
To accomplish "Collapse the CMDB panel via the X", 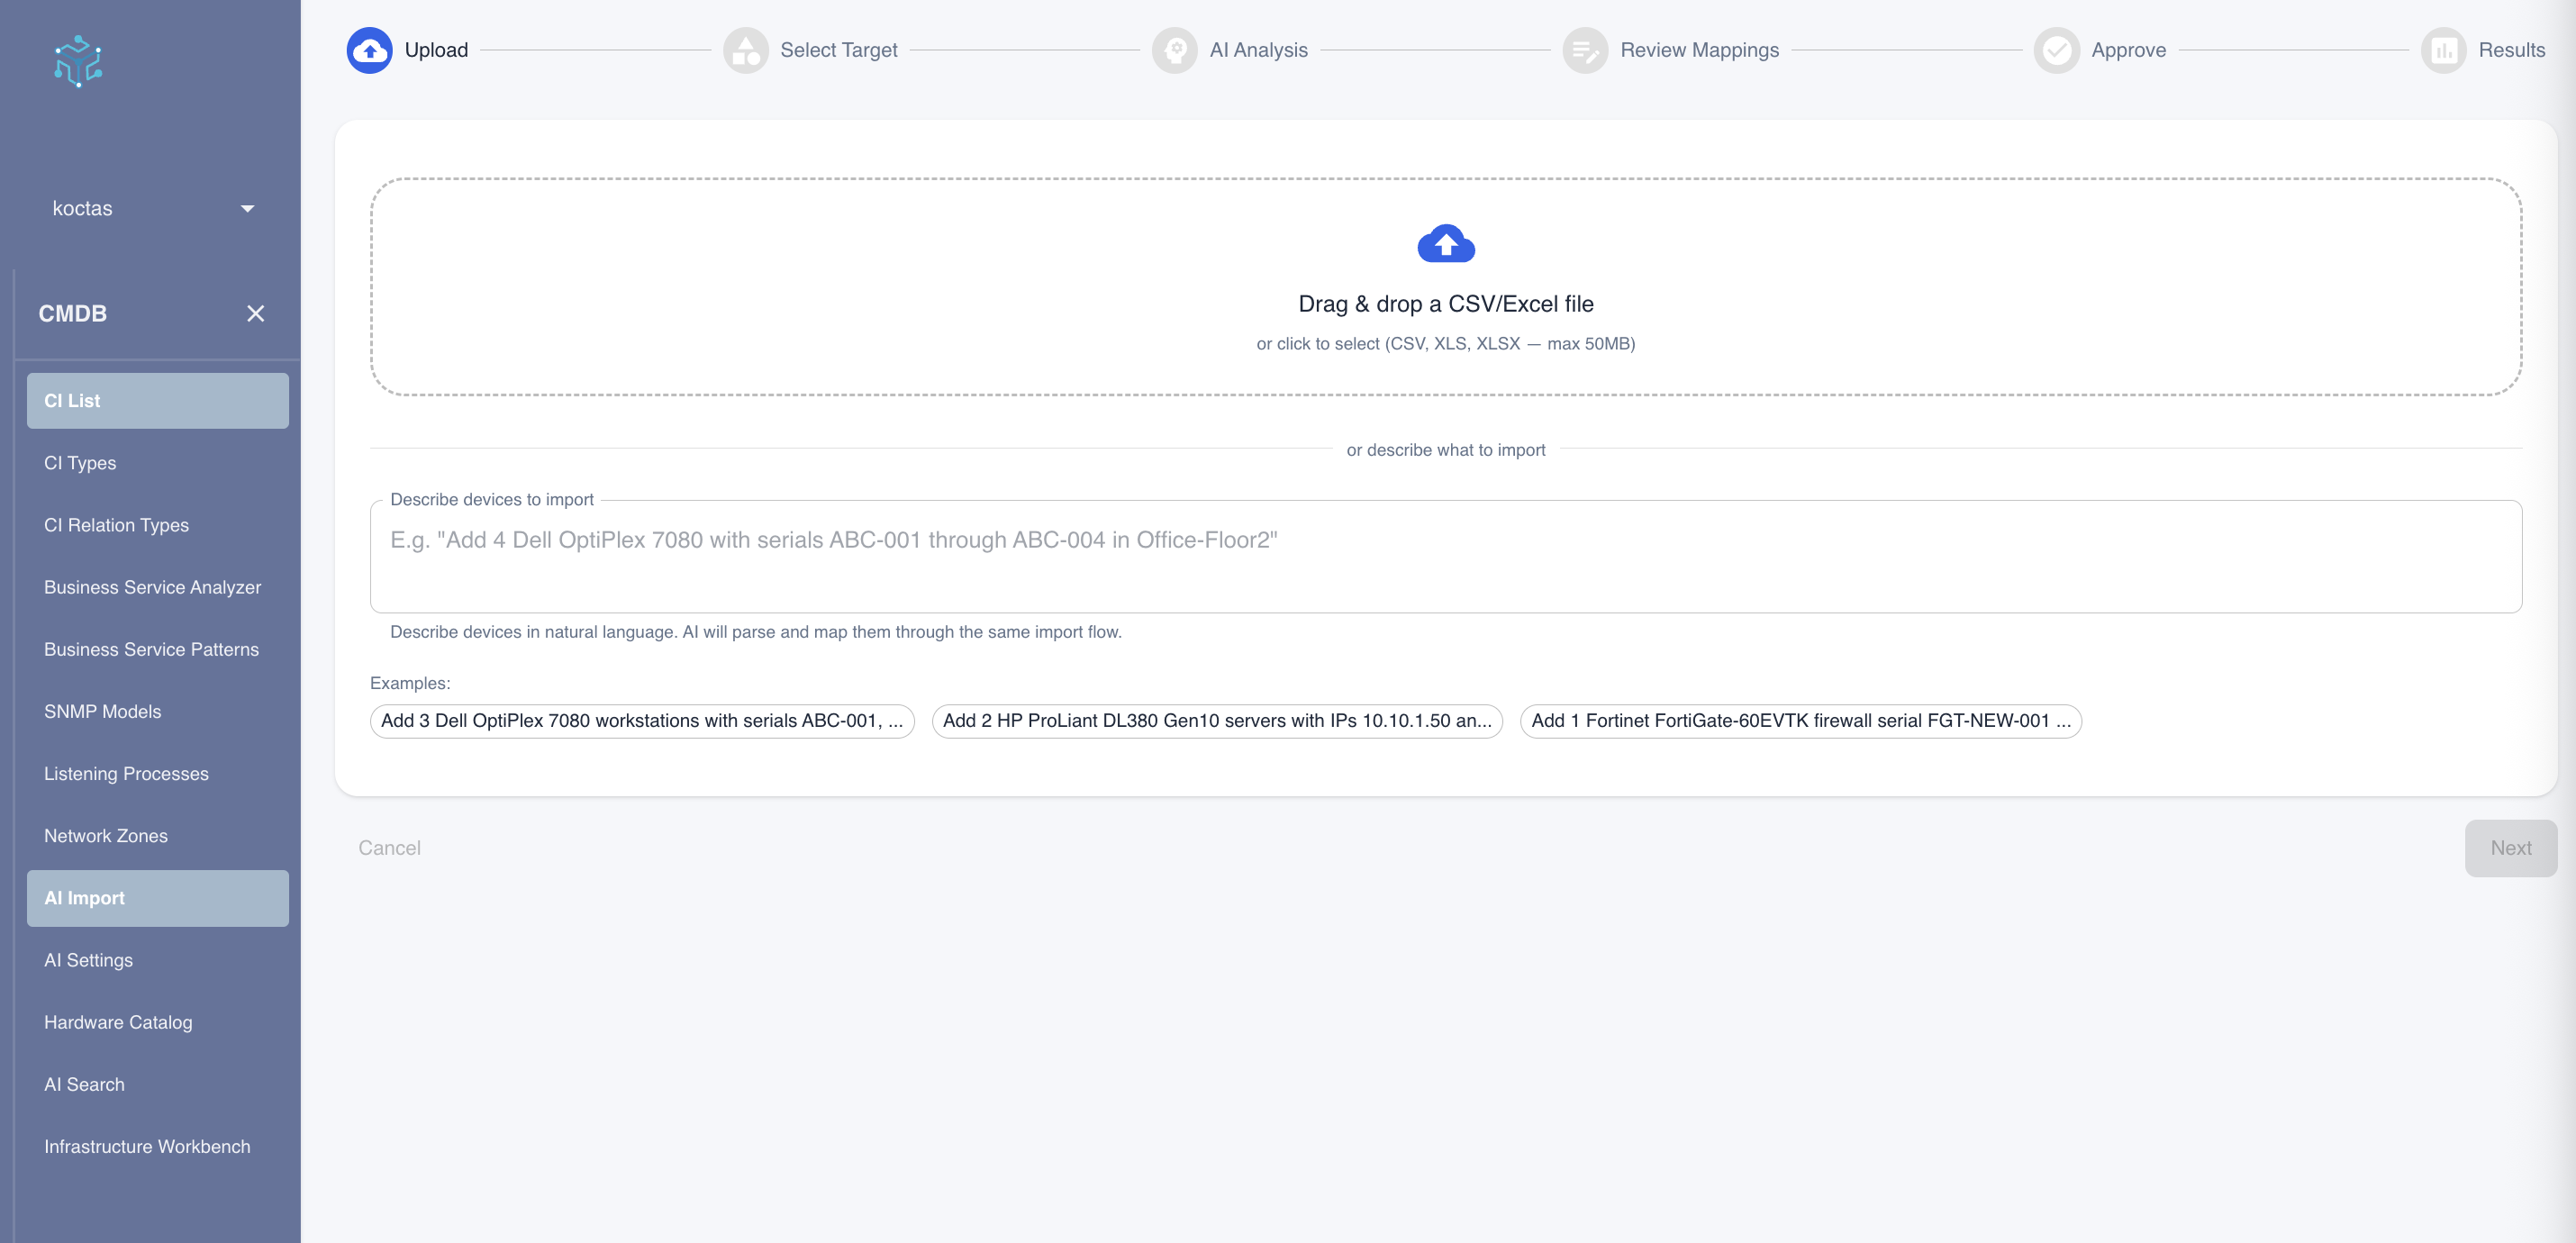I will coord(256,313).
